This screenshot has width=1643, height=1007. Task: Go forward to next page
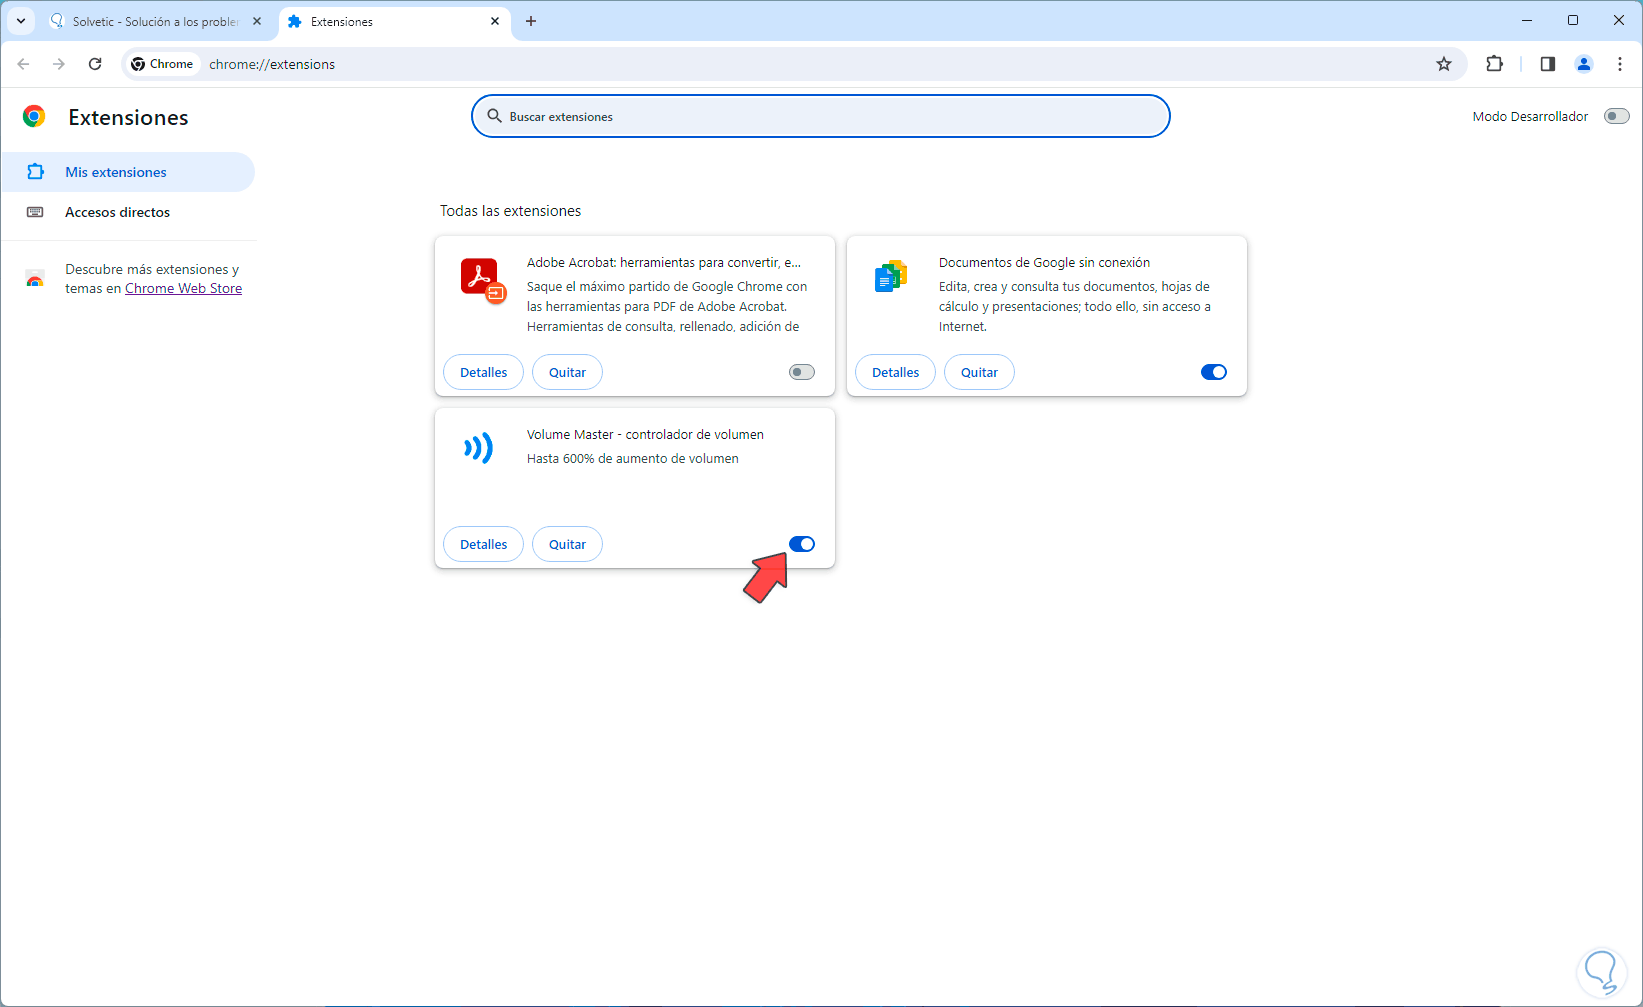(x=59, y=64)
